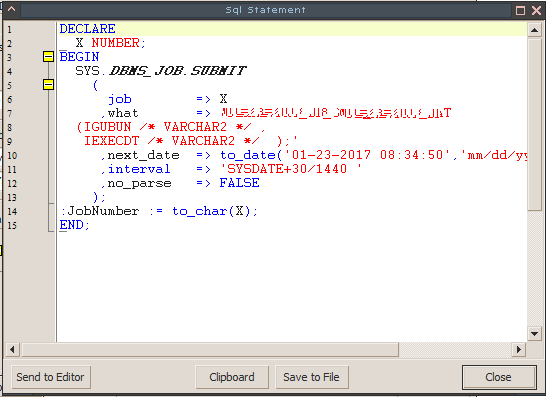Click the to_date function call
Viewport: 548px width, 397px height.
click(x=251, y=155)
